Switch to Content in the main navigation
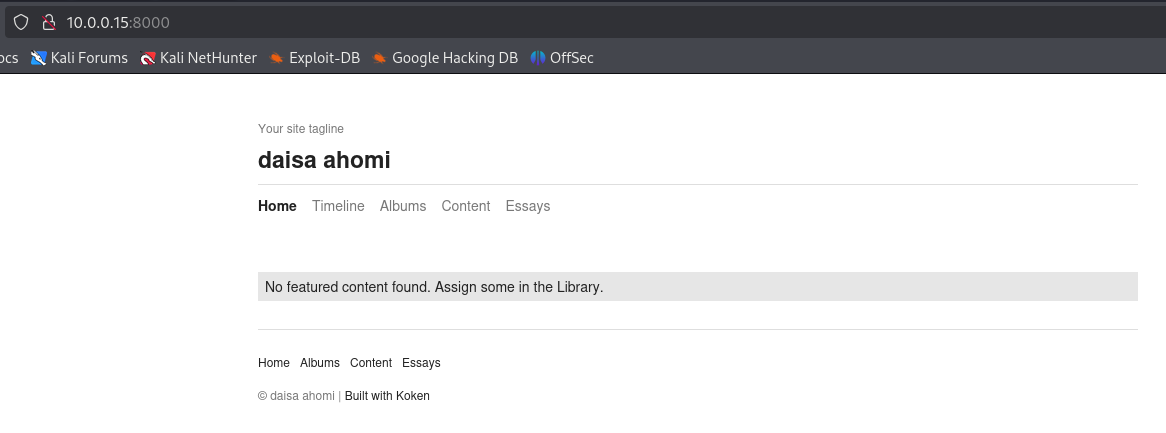The height and width of the screenshot is (433, 1166). click(466, 206)
